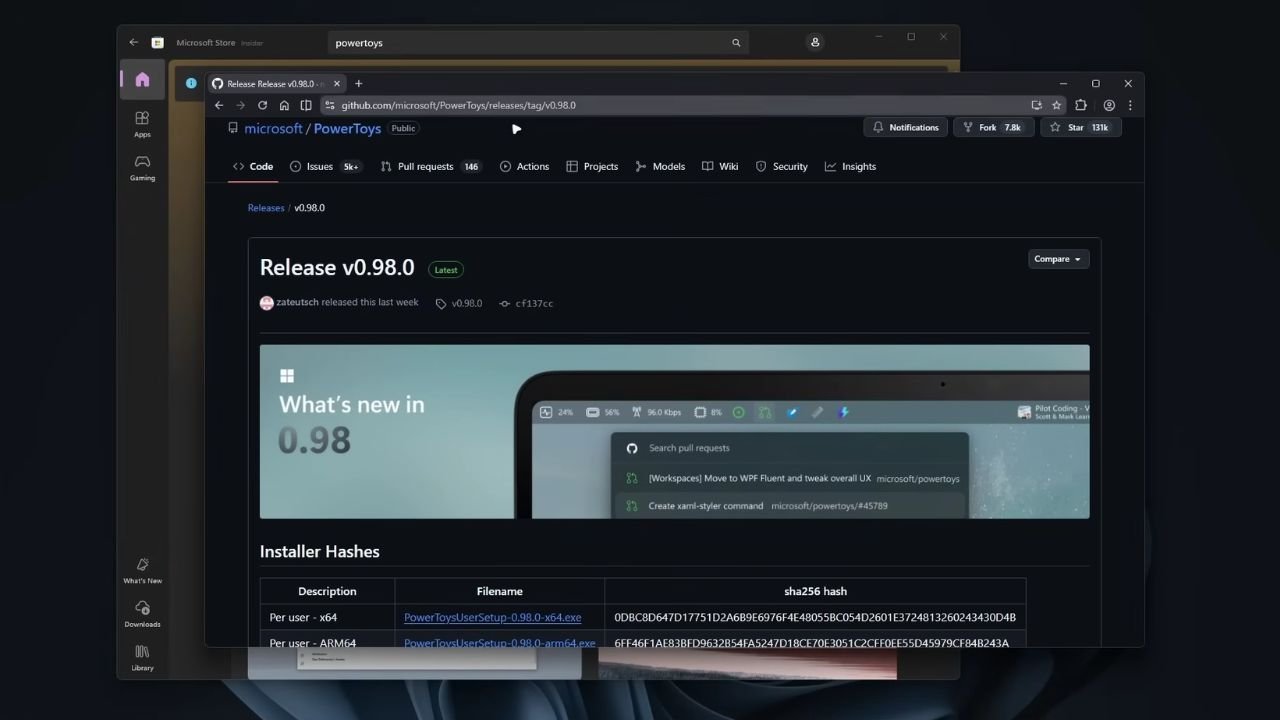Download PowerToysUserSetup-0.98.0-x64.exe

coord(492,617)
